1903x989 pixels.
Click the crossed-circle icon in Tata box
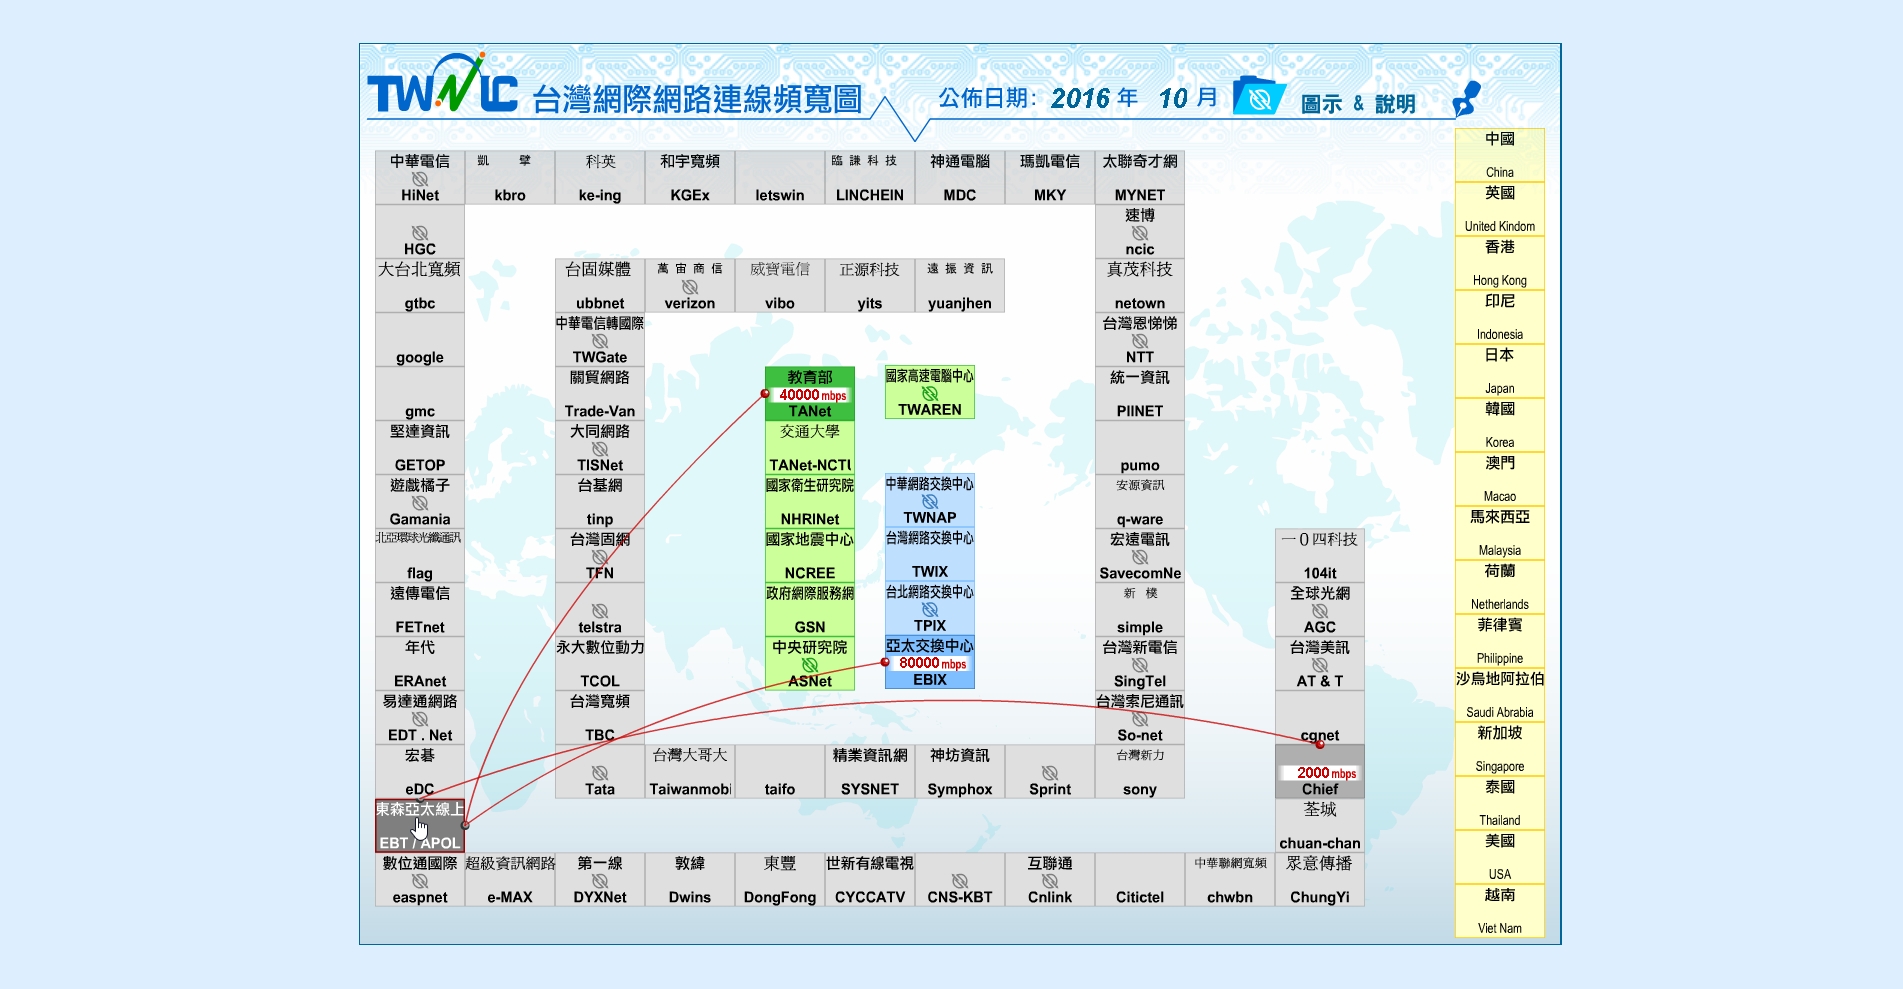pyautogui.click(x=600, y=773)
